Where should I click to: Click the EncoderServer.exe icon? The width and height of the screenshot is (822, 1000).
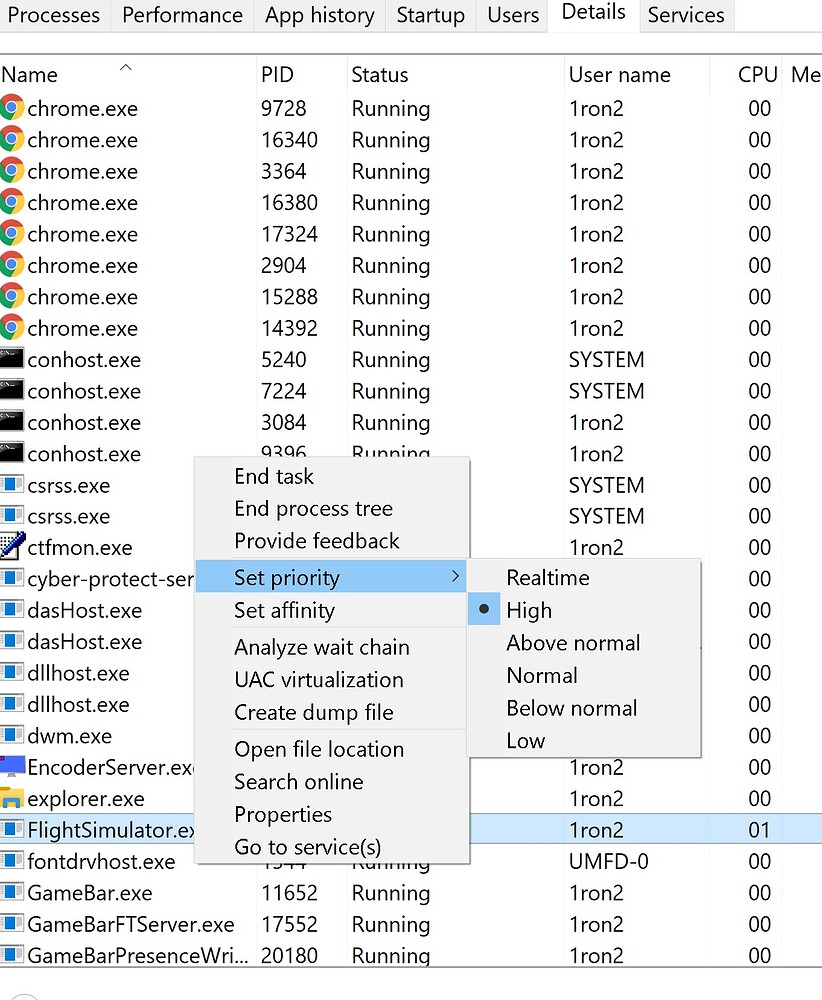coord(12,767)
